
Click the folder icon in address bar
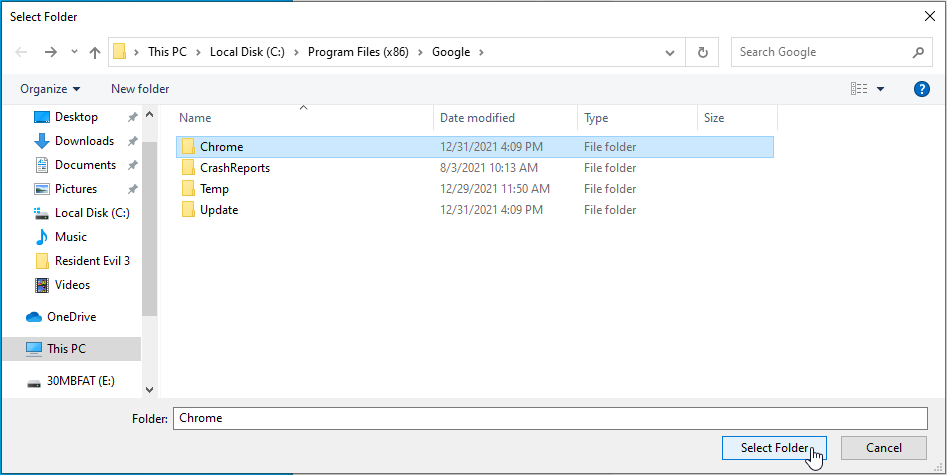pyautogui.click(x=120, y=52)
